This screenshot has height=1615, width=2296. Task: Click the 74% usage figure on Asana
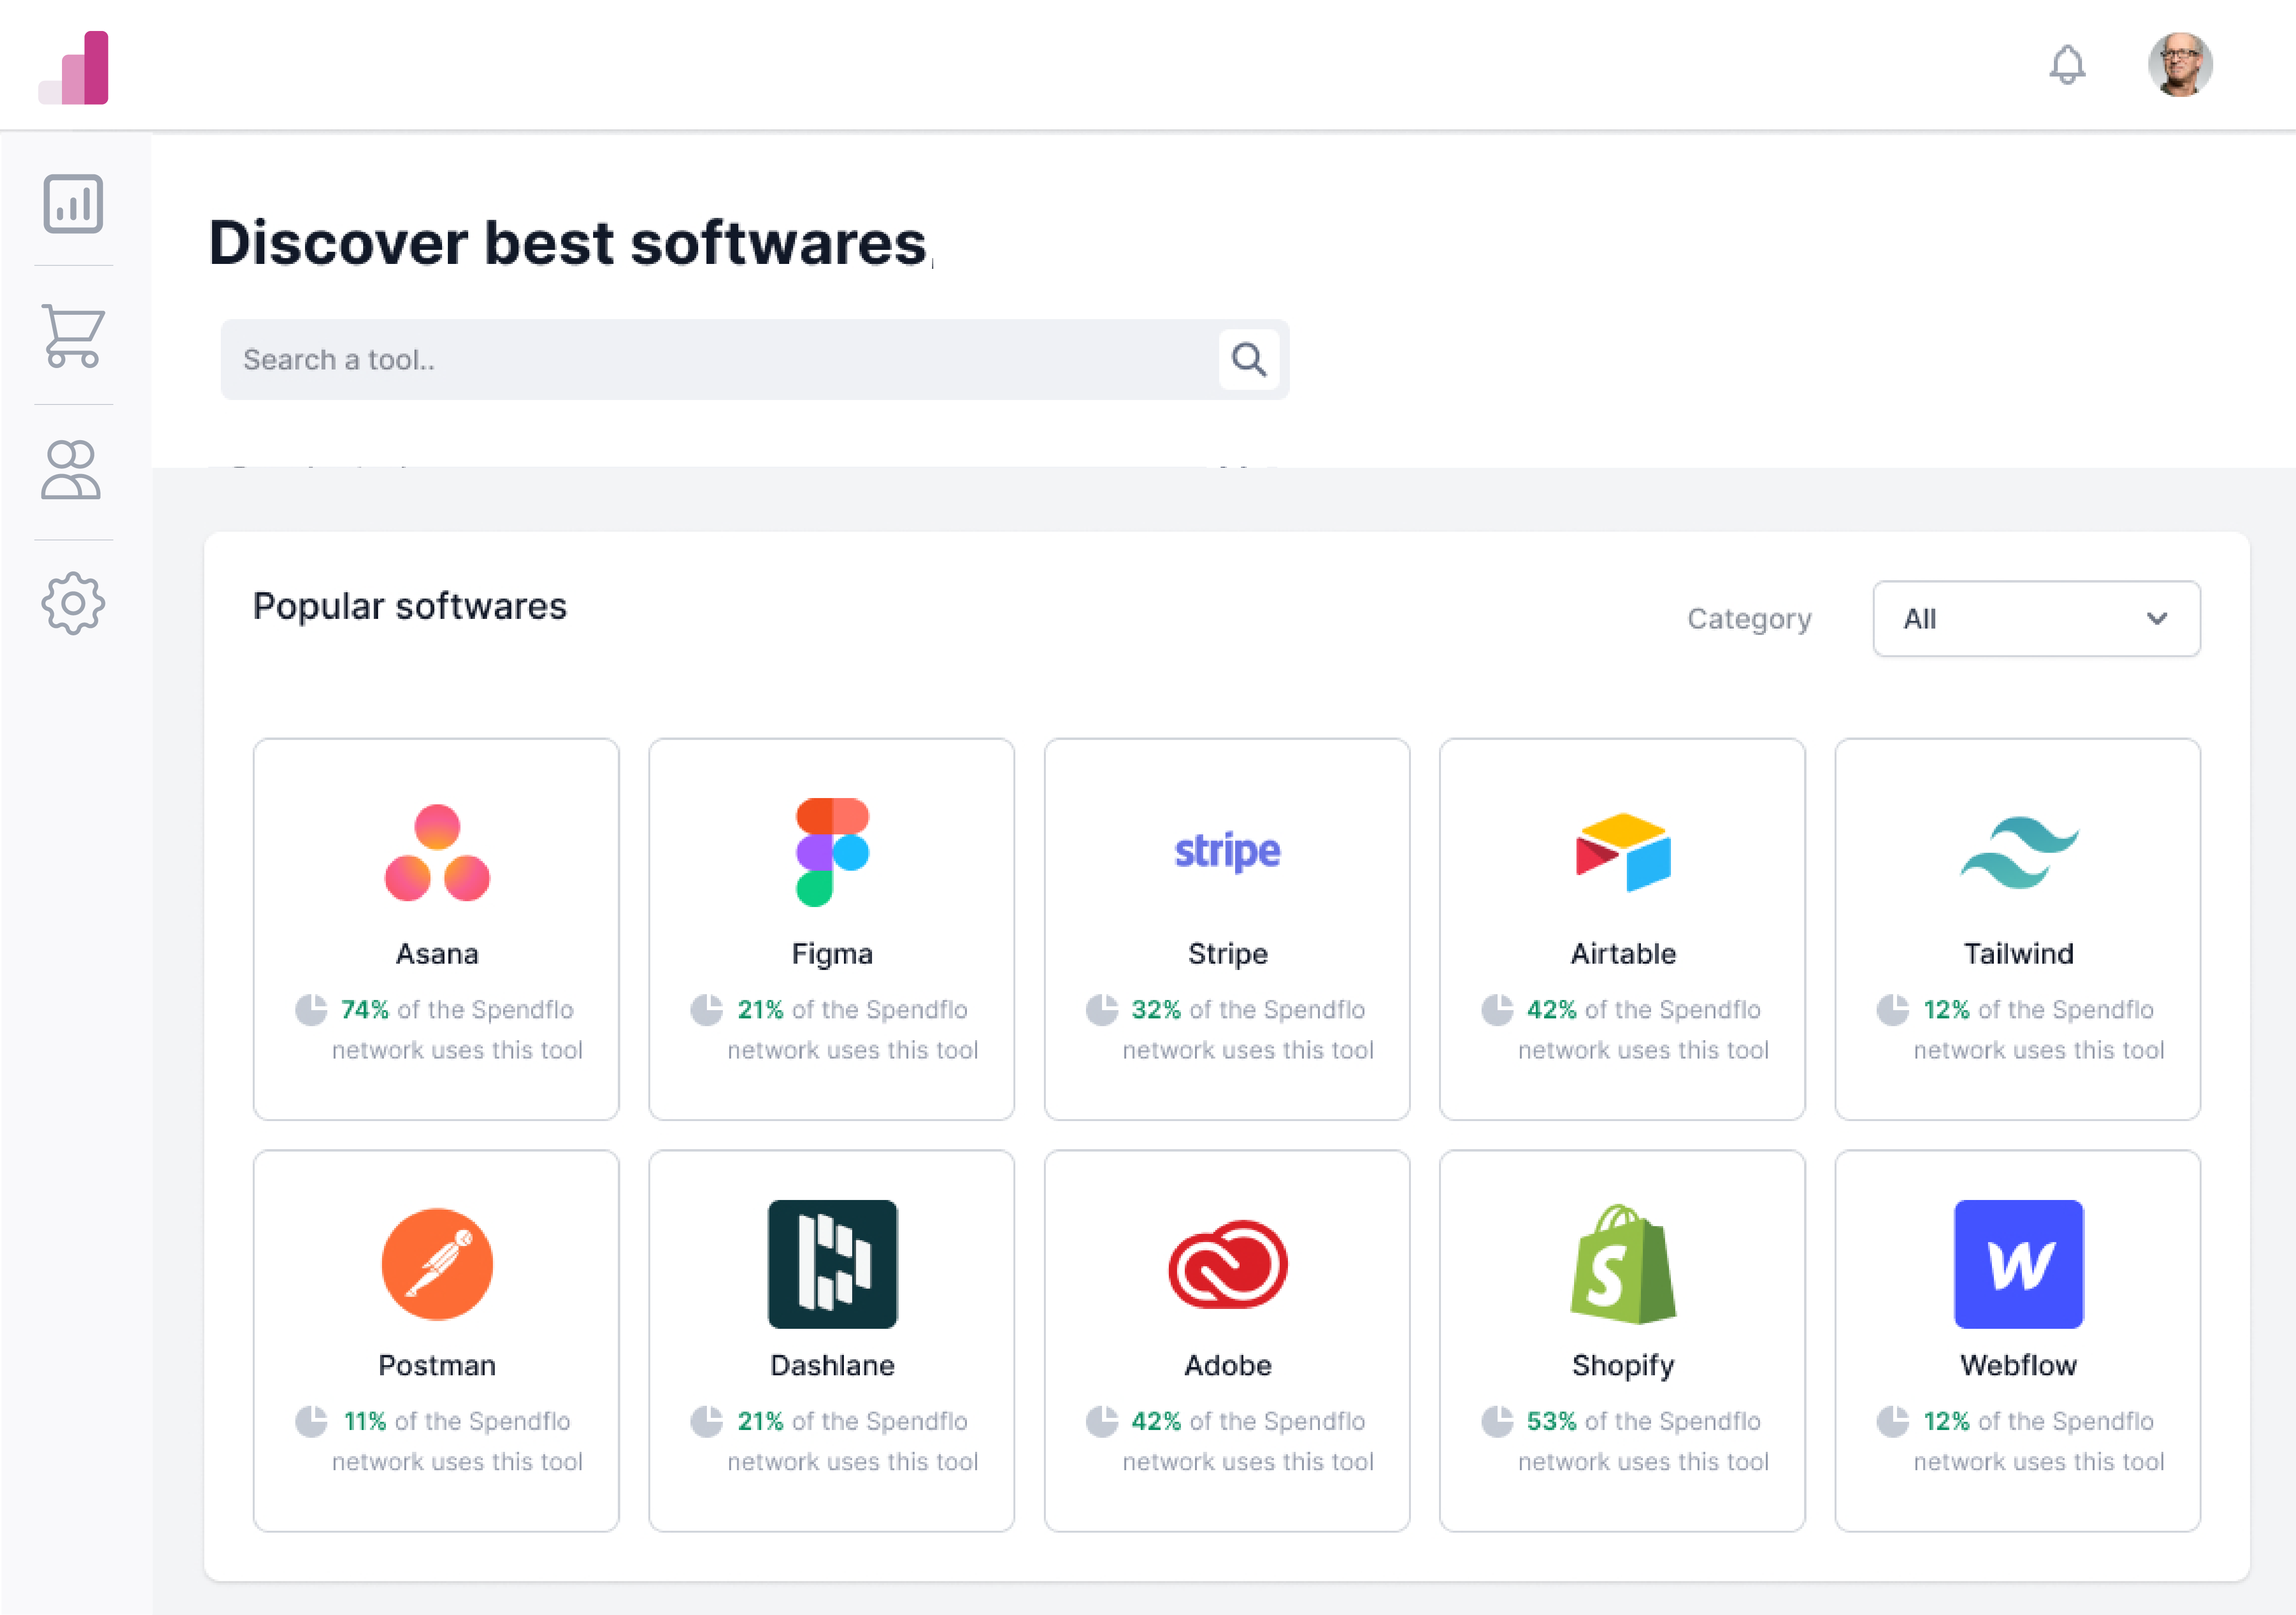tap(364, 1010)
